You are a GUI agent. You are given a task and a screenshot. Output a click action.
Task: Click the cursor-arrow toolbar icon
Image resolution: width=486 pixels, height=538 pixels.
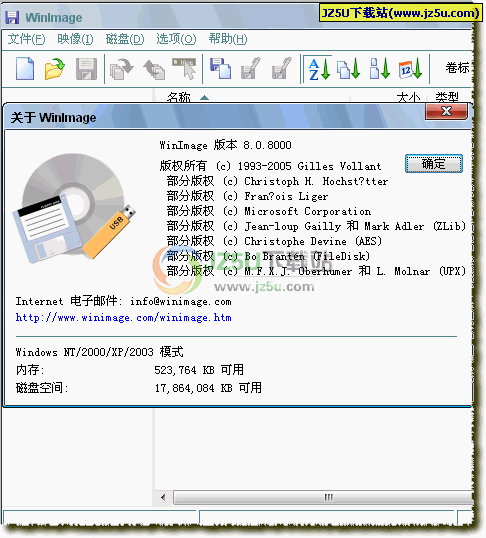(x=184, y=69)
